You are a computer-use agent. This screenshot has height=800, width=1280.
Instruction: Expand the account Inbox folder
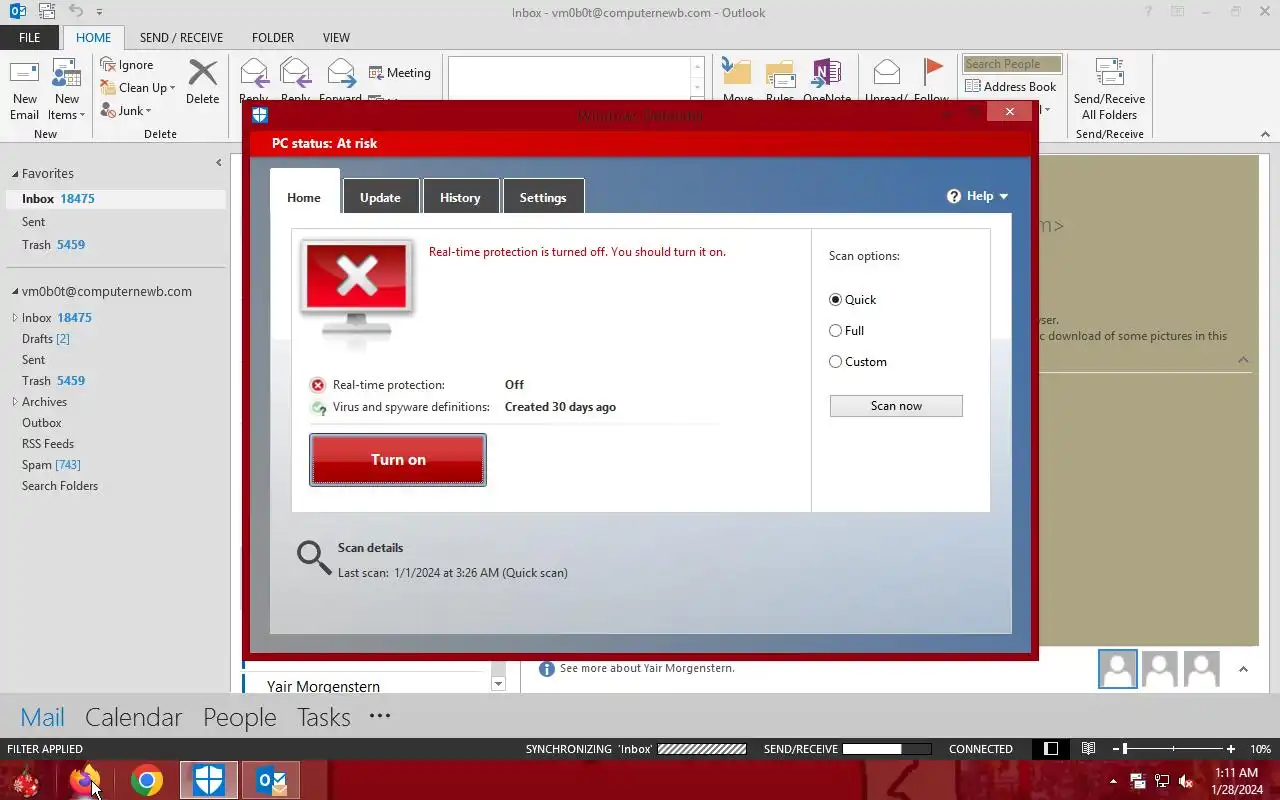[x=15, y=318]
